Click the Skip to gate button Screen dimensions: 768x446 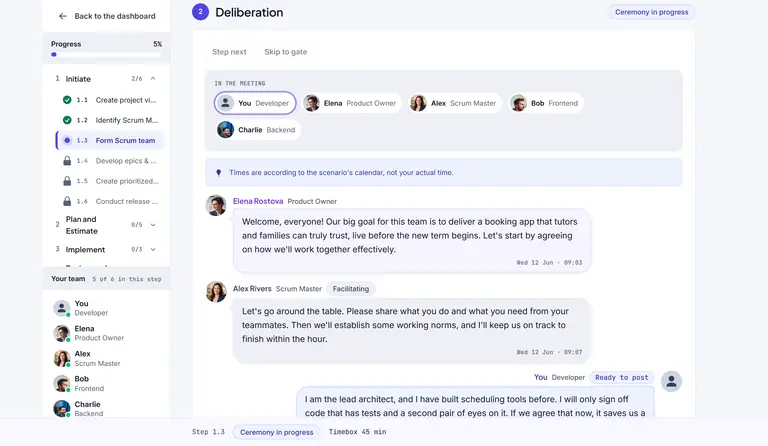tap(286, 52)
